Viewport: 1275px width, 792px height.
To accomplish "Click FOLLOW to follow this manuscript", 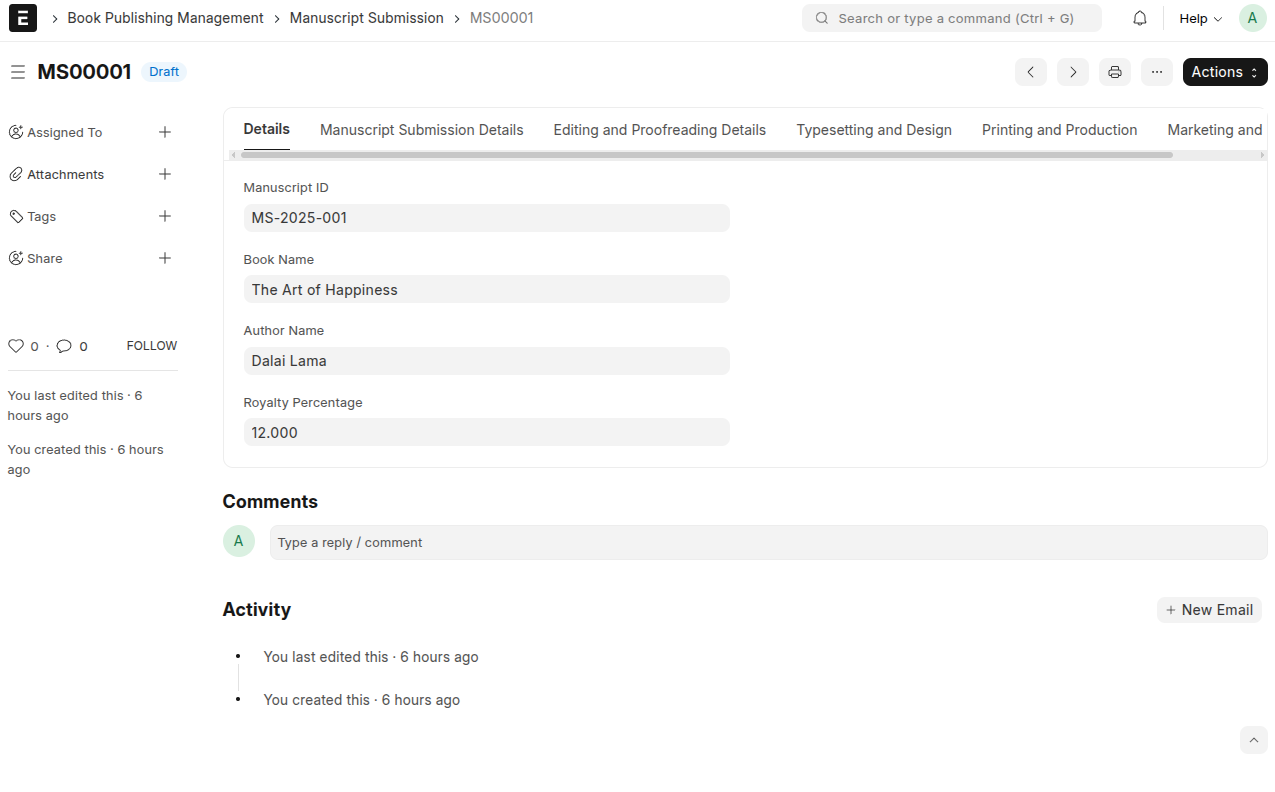I will click(x=151, y=345).
